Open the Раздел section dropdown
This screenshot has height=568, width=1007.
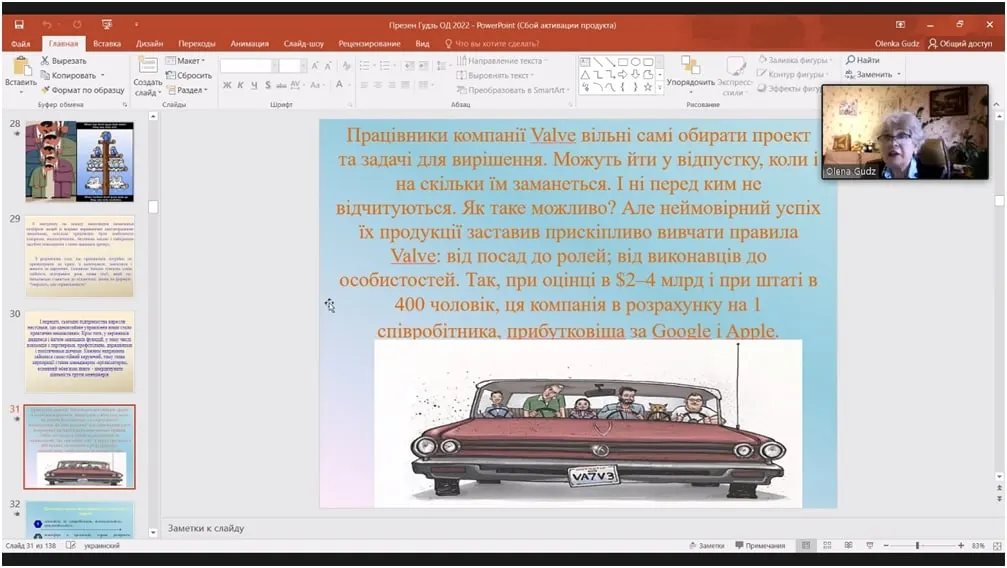click(188, 90)
